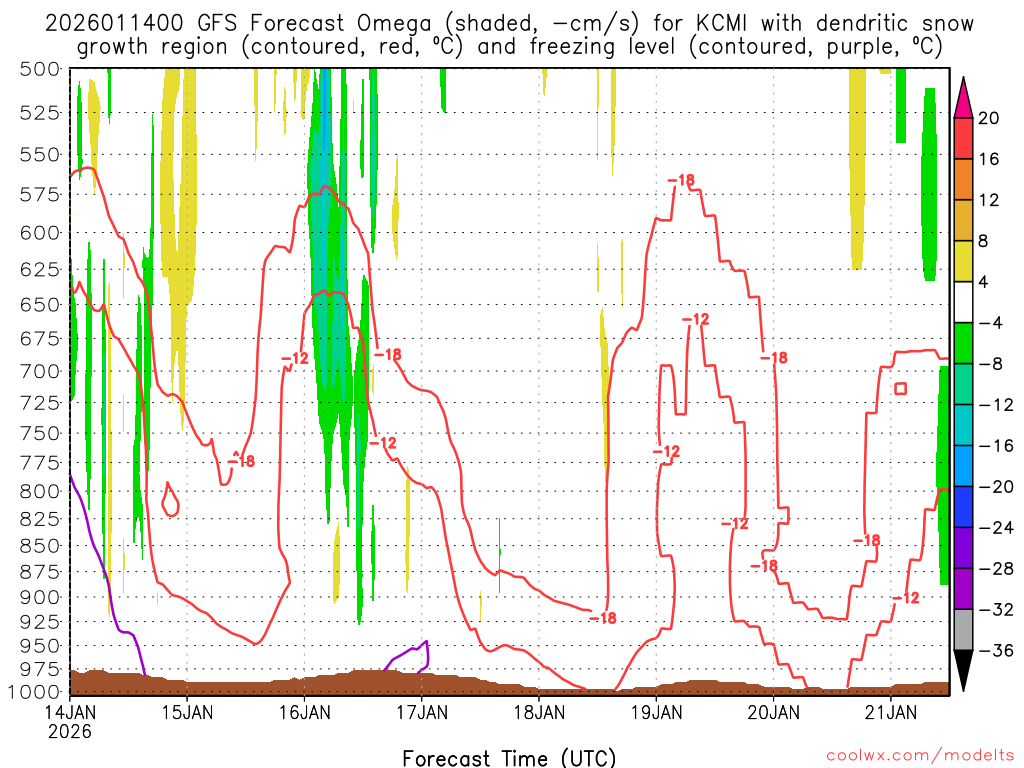Click the 775 pressure level label
The image size is (1024, 768).
click(x=40, y=463)
